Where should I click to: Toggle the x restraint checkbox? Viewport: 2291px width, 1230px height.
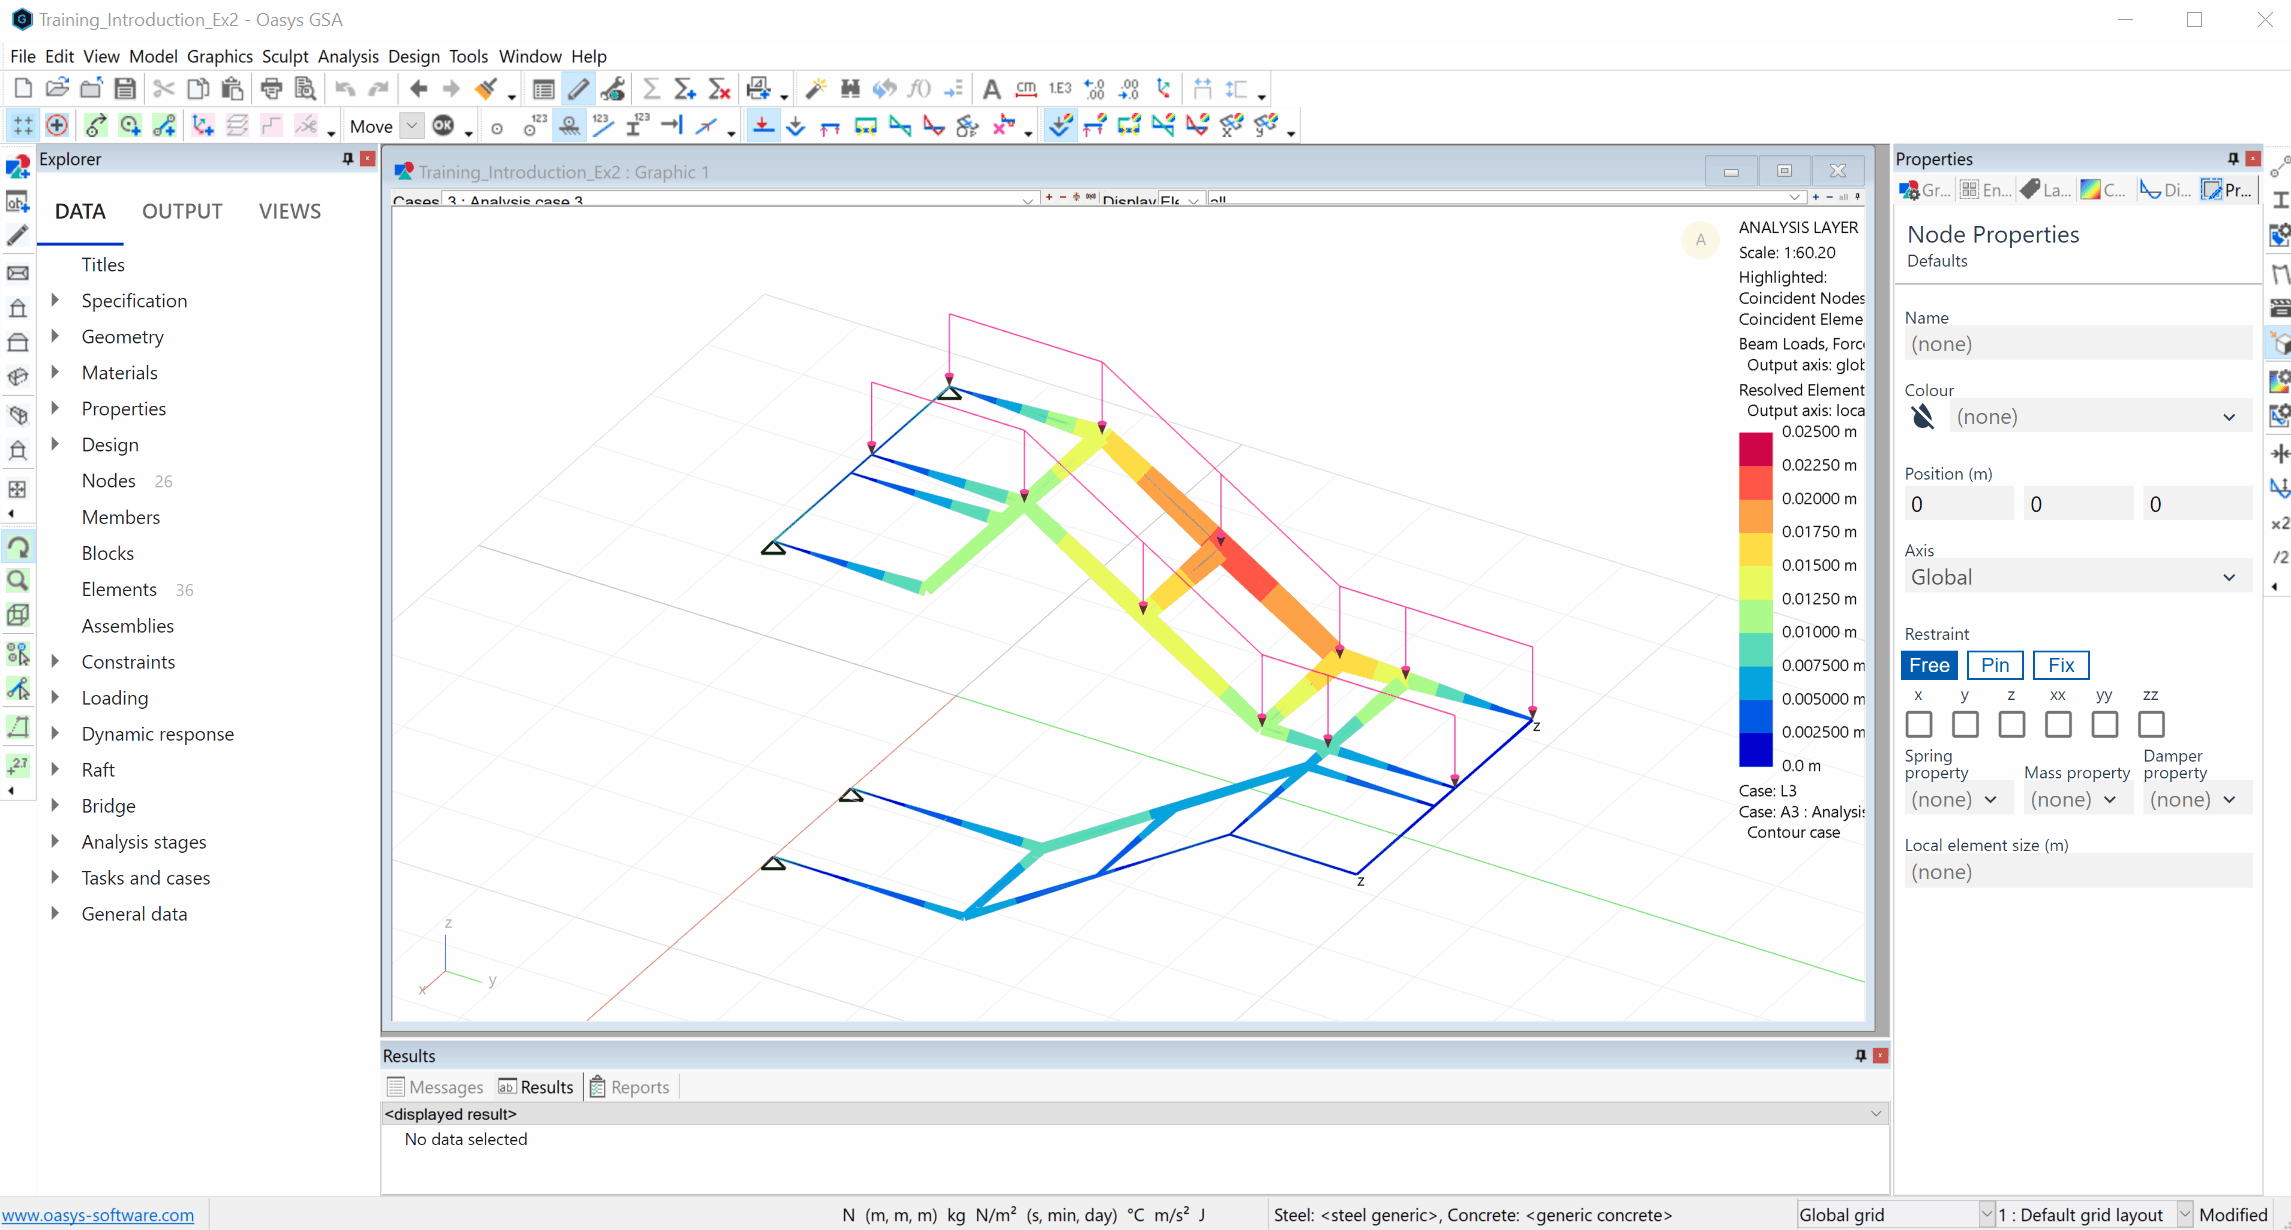pos(1918,724)
